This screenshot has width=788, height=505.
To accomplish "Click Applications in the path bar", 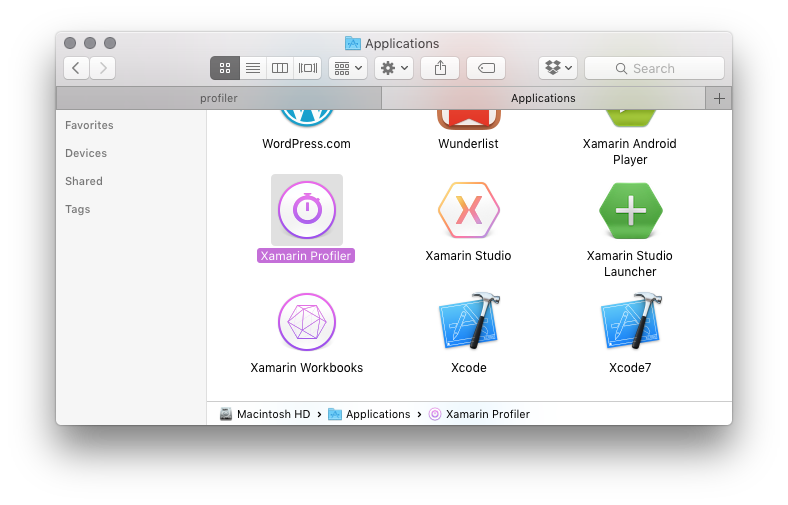I will point(369,414).
